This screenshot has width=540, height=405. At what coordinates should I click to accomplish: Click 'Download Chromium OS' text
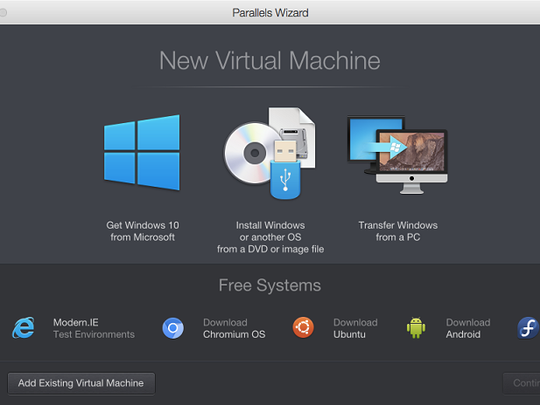pos(234,328)
